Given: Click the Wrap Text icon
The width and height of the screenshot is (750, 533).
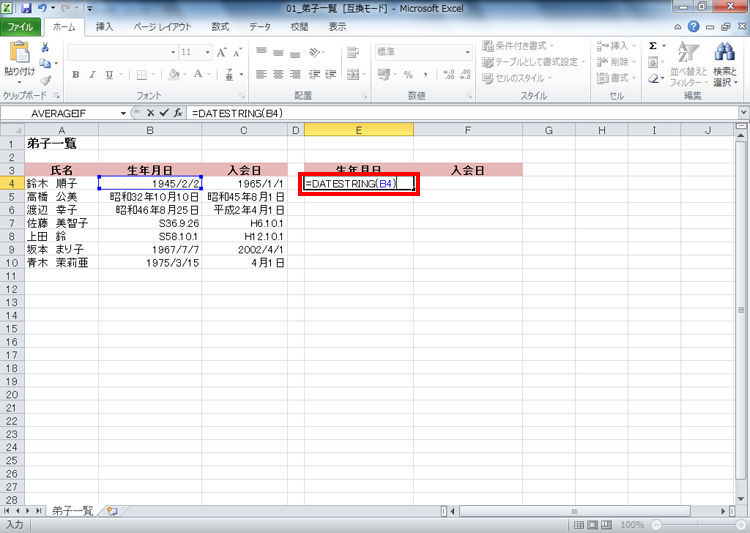Looking at the screenshot, I should click(x=353, y=52).
